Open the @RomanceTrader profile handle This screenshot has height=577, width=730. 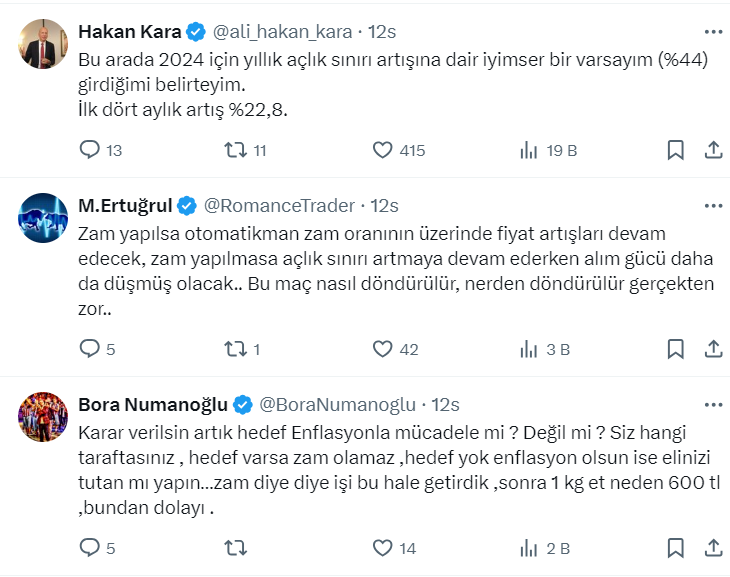[x=279, y=206]
